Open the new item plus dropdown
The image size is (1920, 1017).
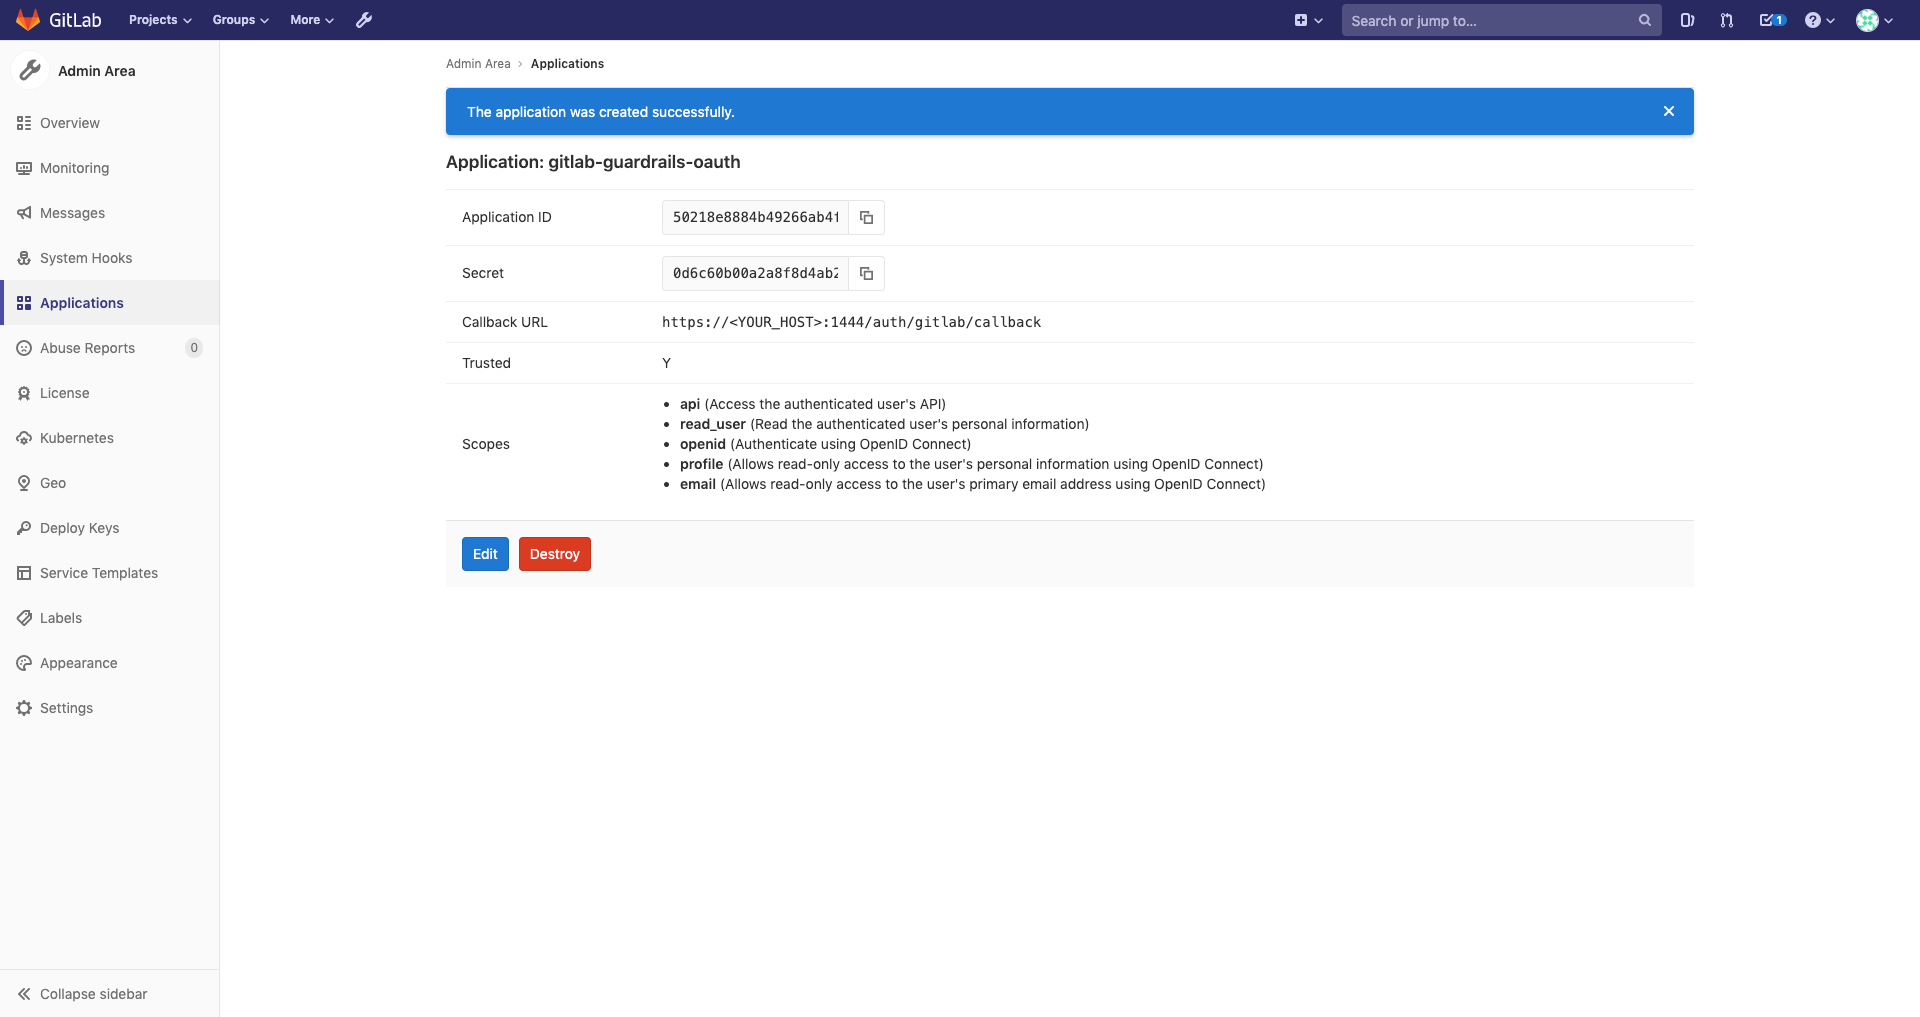click(x=1308, y=20)
